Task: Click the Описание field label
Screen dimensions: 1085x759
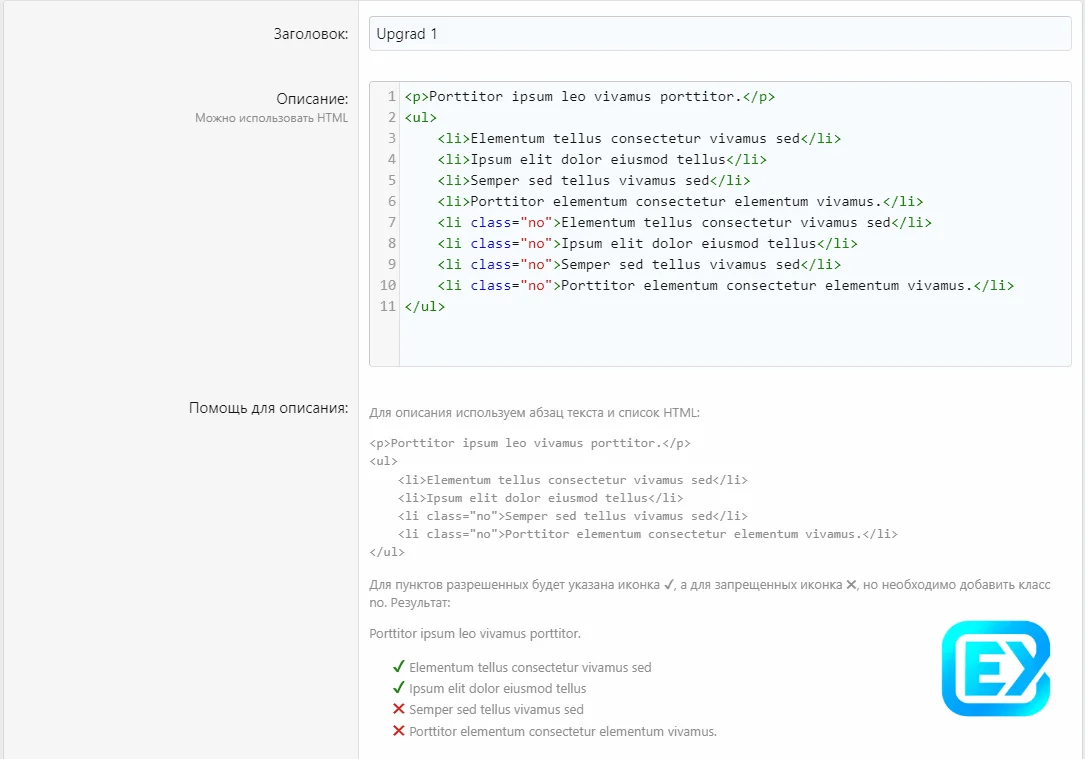Action: (x=312, y=99)
